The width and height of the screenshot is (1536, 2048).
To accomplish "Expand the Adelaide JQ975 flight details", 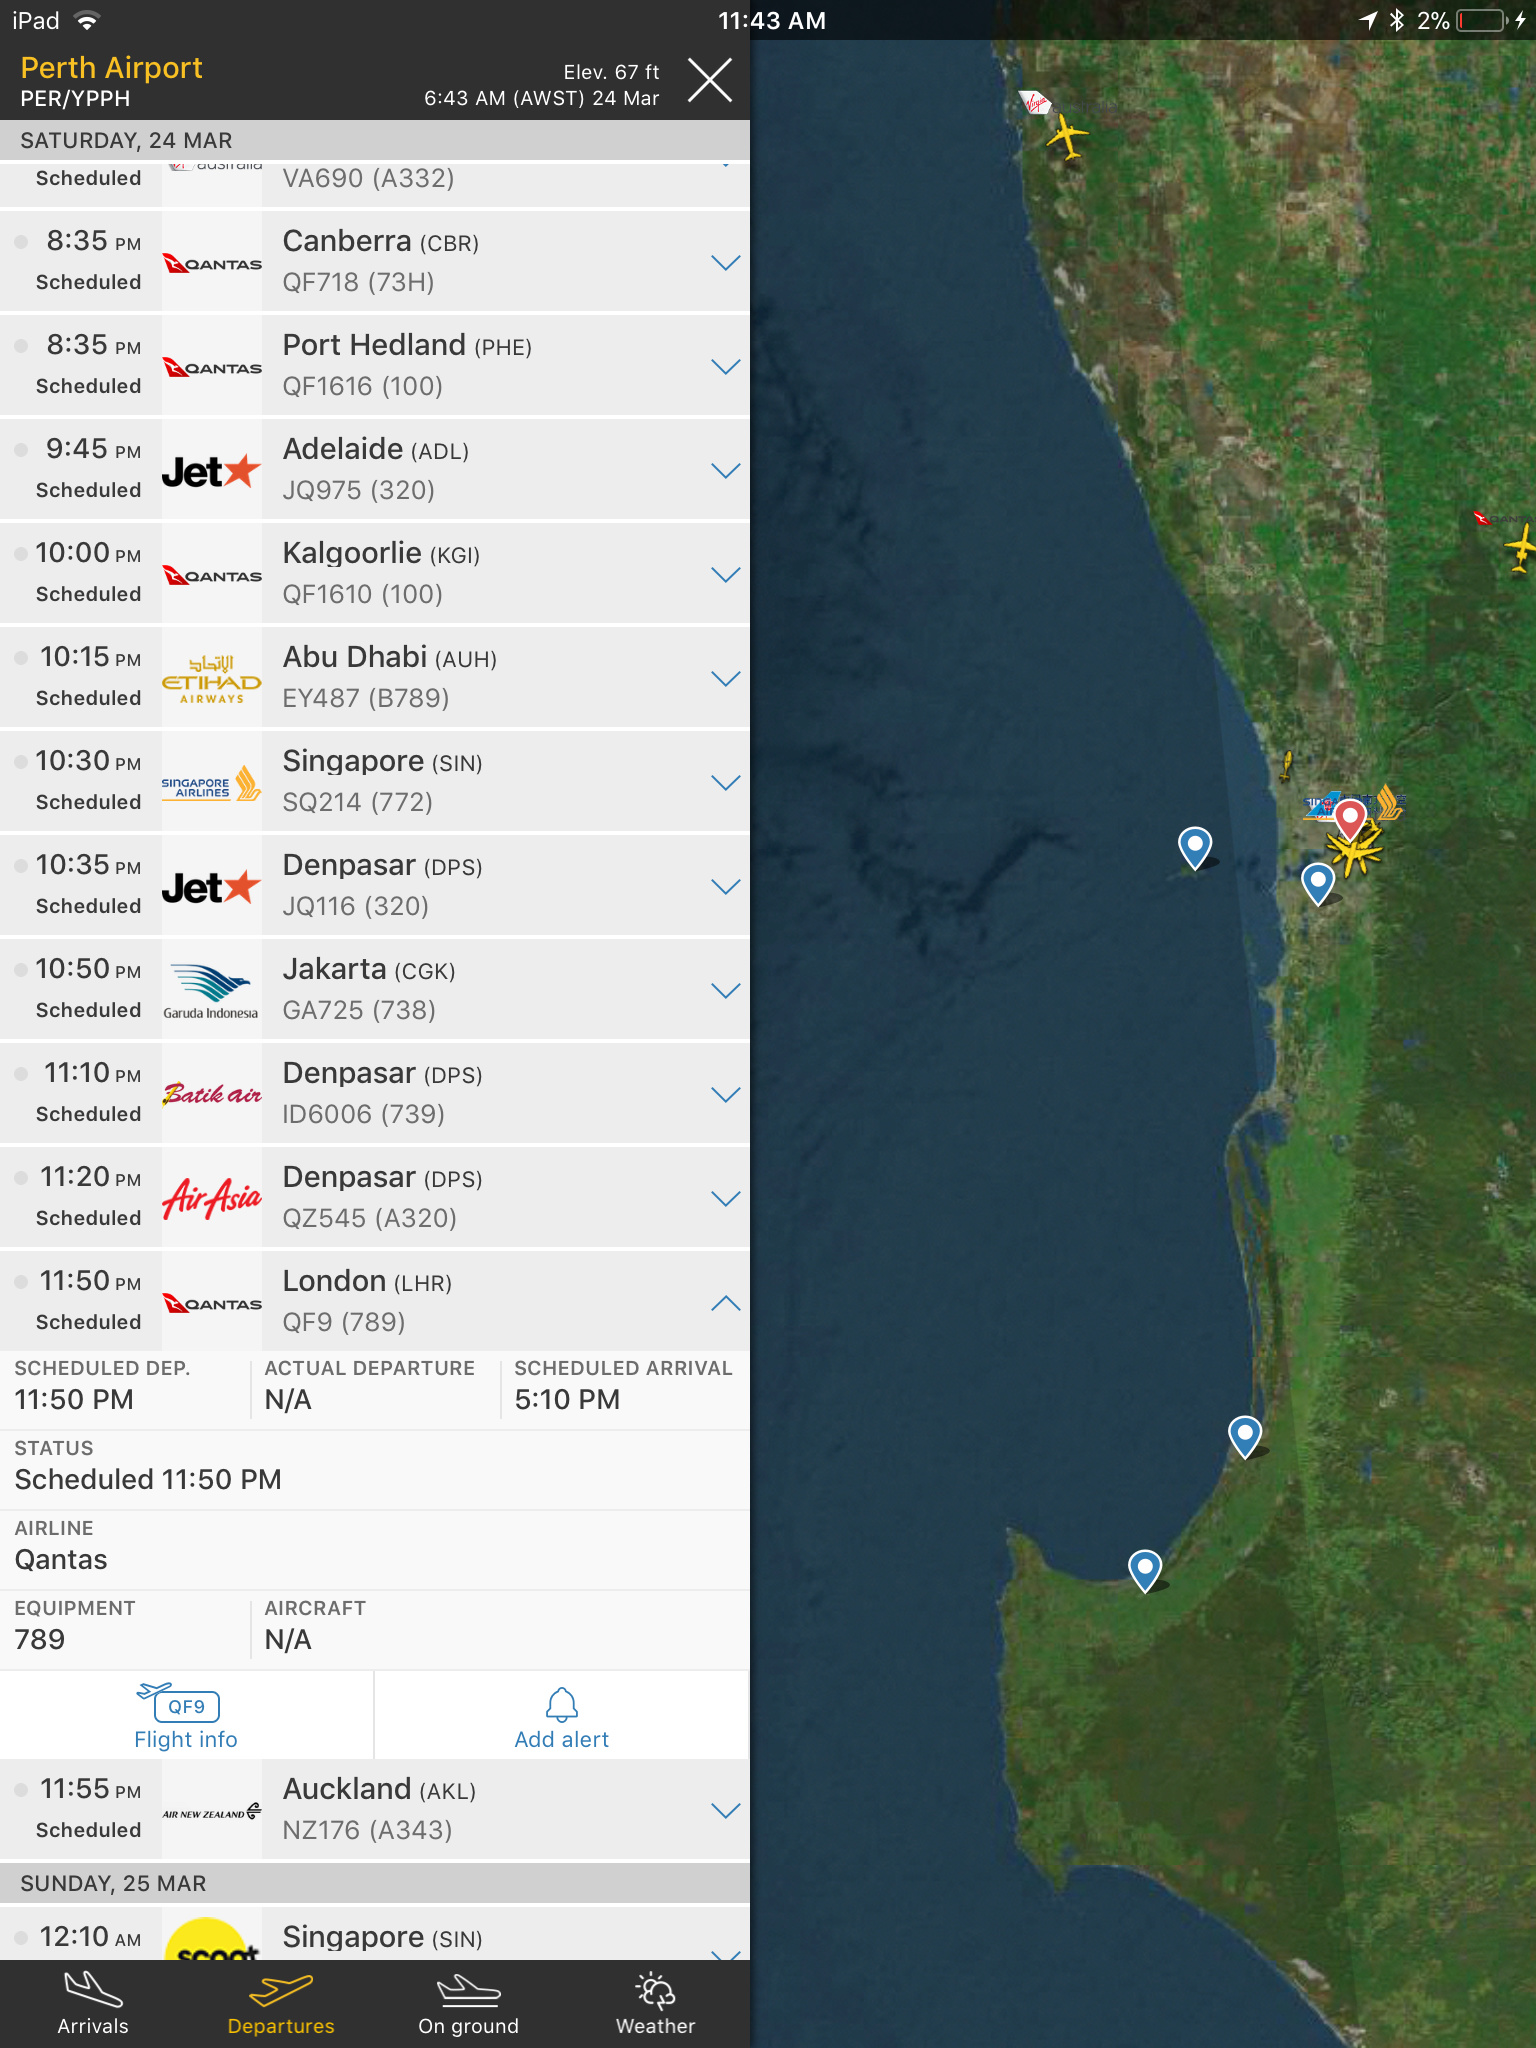I will click(725, 471).
